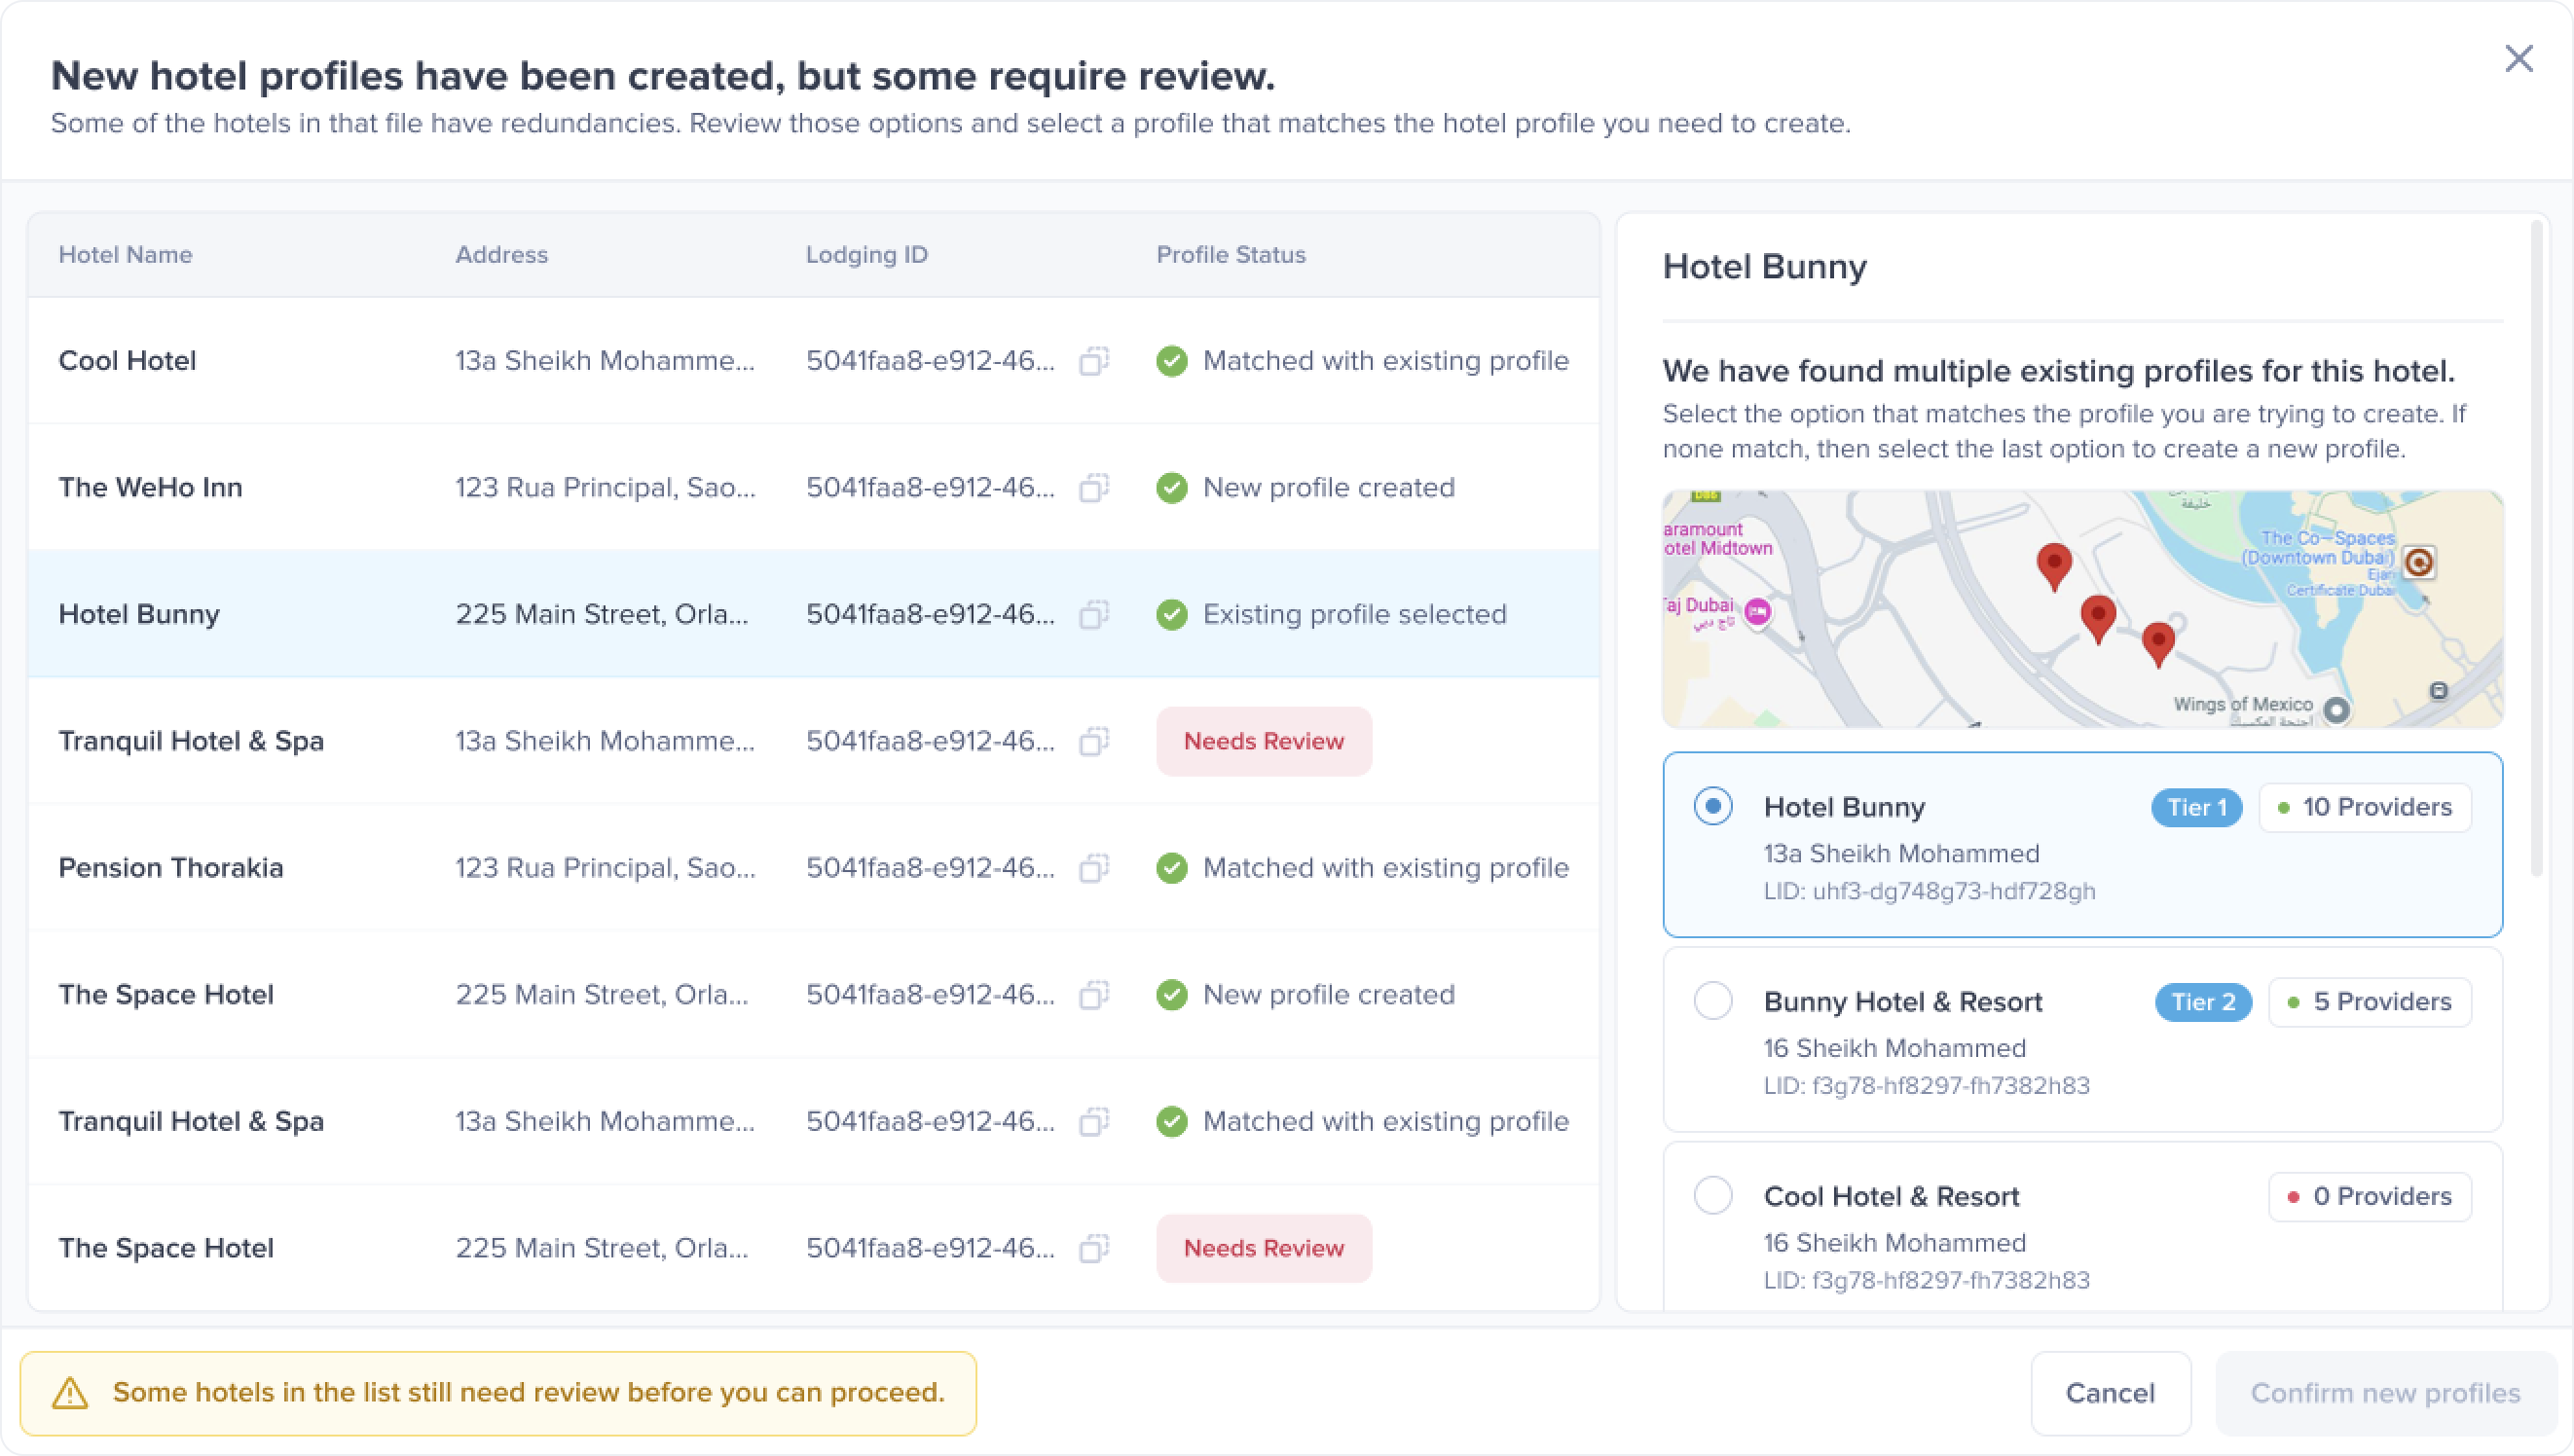Viewport: 2574px width, 1456px height.
Task: Choose the Bunny Hotel & Resort radio button
Action: [x=1712, y=1001]
